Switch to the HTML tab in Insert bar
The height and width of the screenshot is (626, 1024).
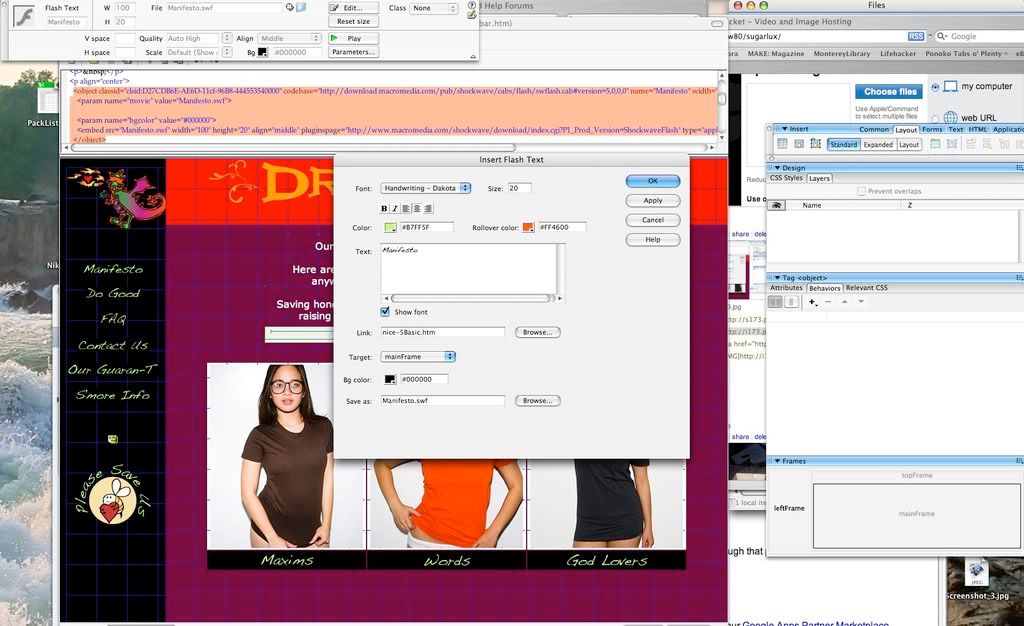coord(978,129)
